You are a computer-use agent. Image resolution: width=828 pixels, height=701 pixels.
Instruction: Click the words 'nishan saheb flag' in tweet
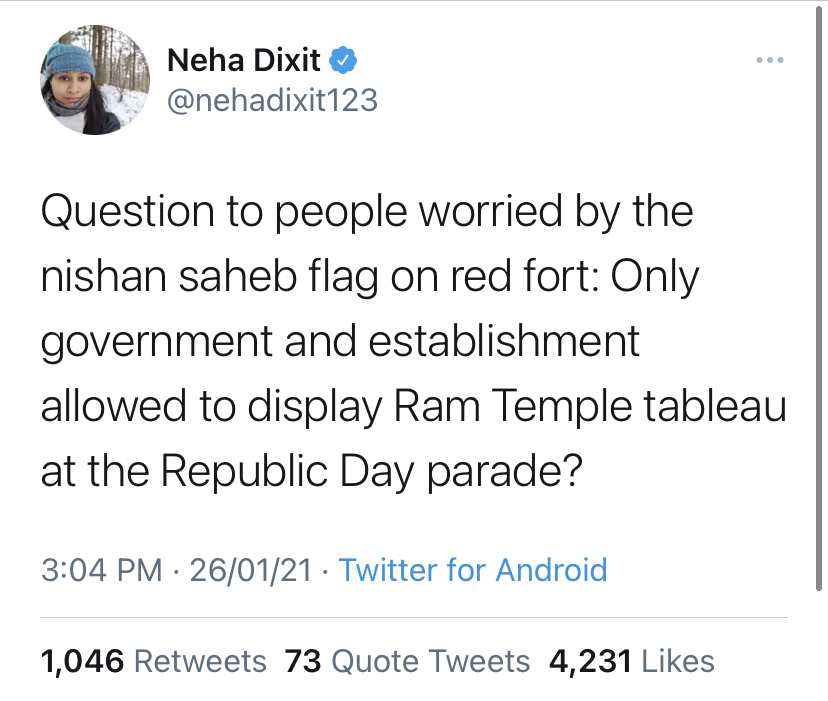pyautogui.click(x=209, y=276)
